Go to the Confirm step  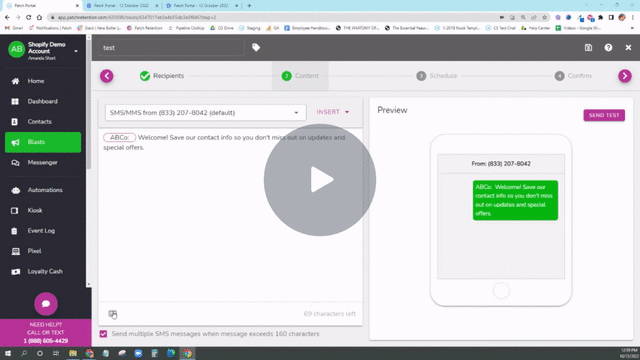tap(573, 76)
